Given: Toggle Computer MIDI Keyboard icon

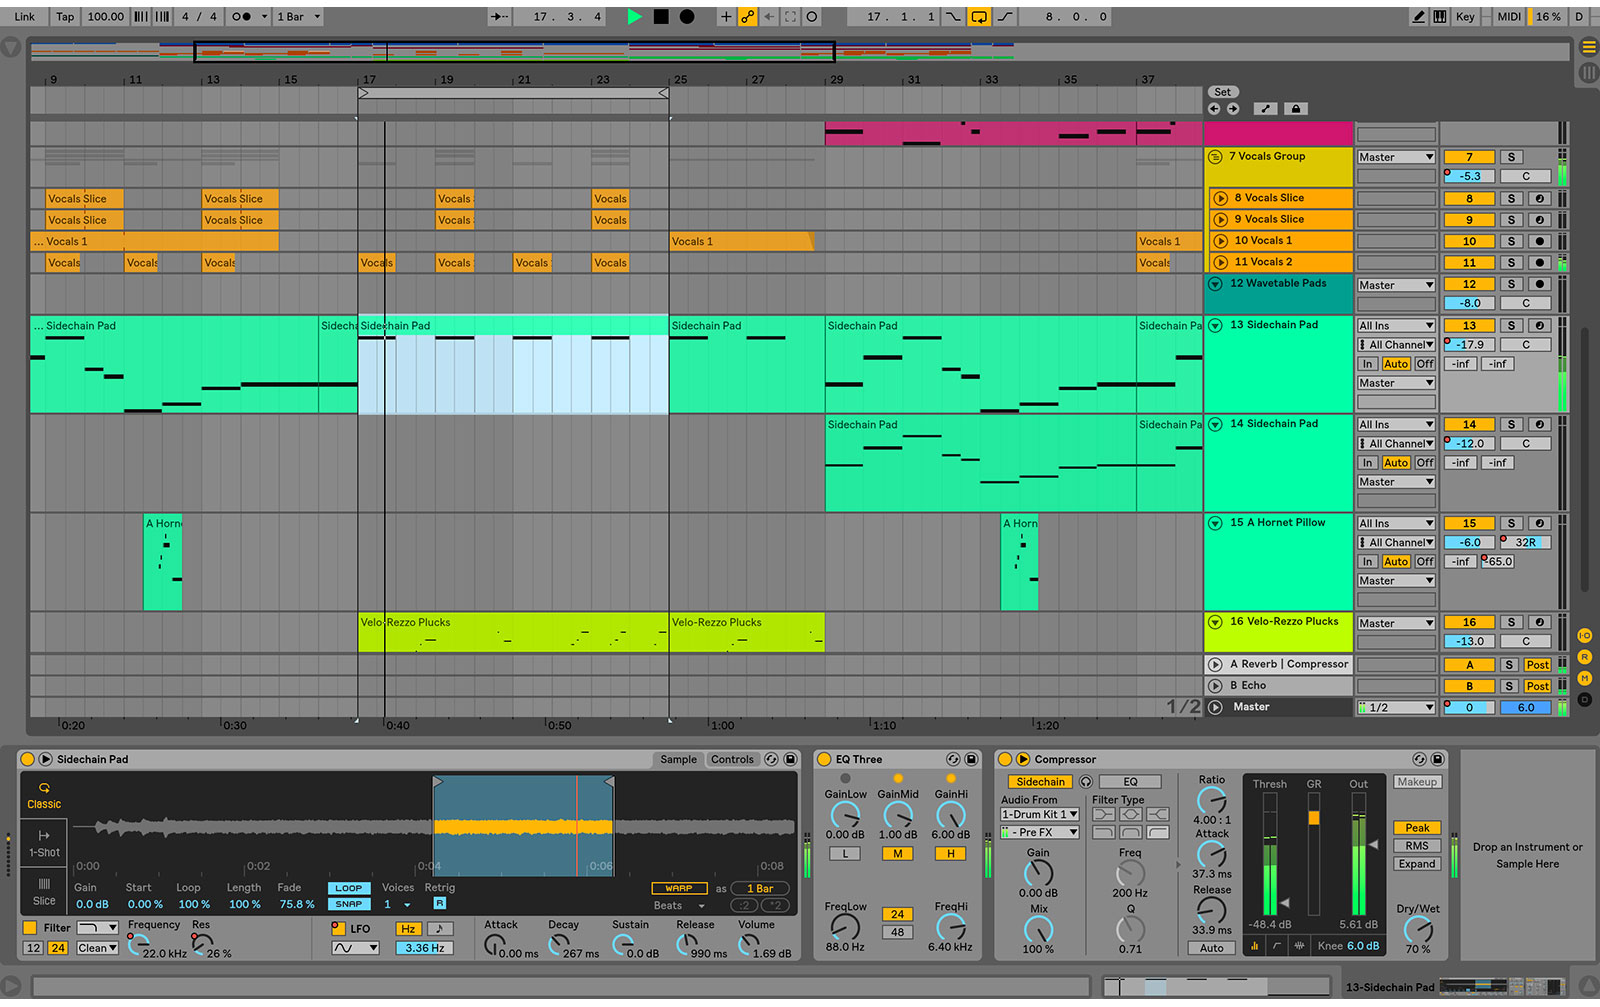Looking at the screenshot, I should click(x=1440, y=16).
